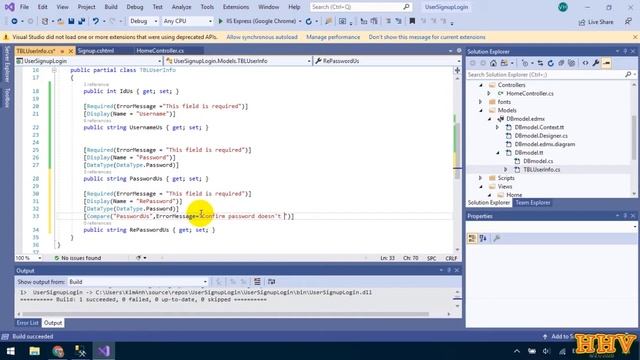Image resolution: width=640 pixels, height=360 pixels.
Task: Toggle Alphabetical sort in Properties panel
Action: tap(483, 238)
